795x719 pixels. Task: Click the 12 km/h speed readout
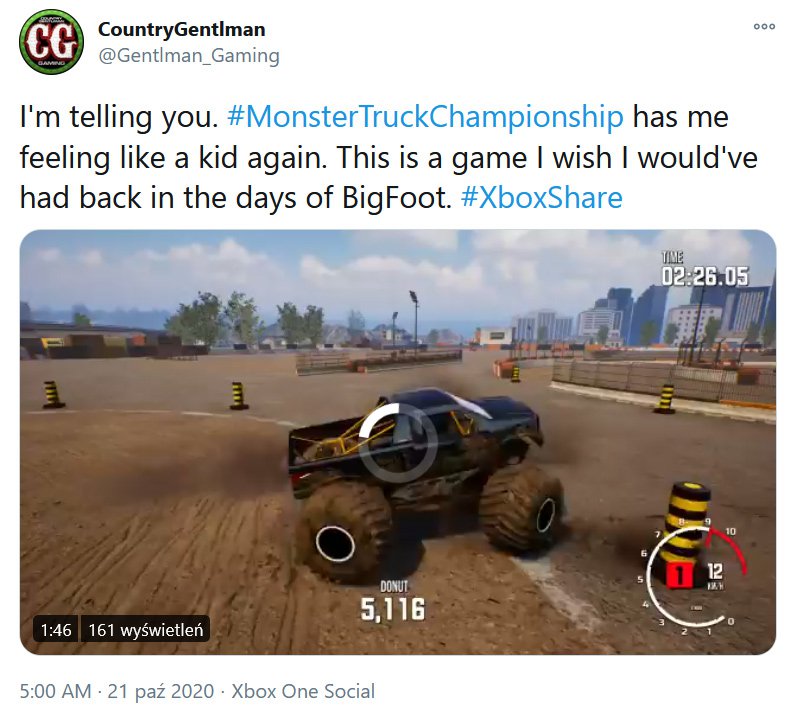pyautogui.click(x=715, y=576)
